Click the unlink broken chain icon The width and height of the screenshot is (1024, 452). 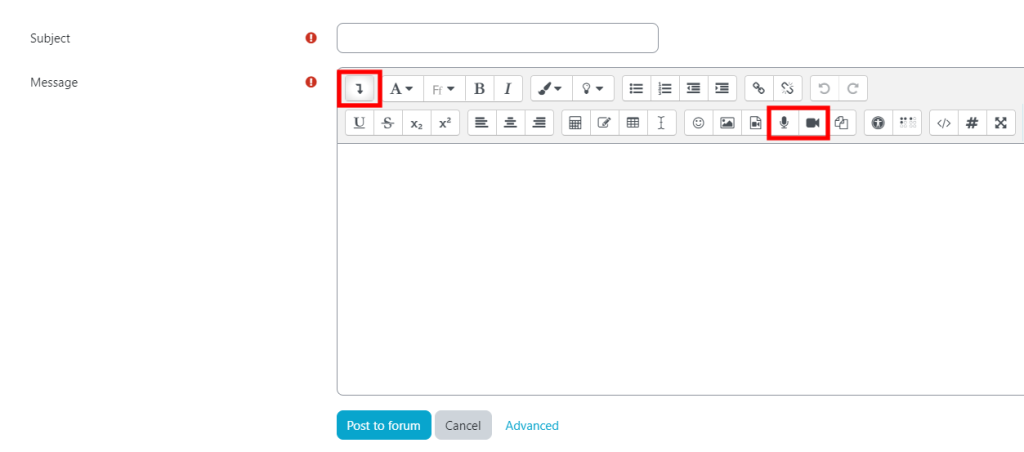(x=788, y=89)
